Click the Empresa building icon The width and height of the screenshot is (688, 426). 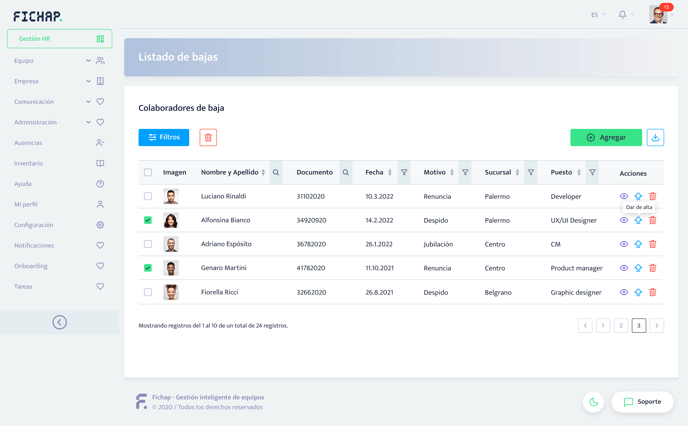pos(100,81)
